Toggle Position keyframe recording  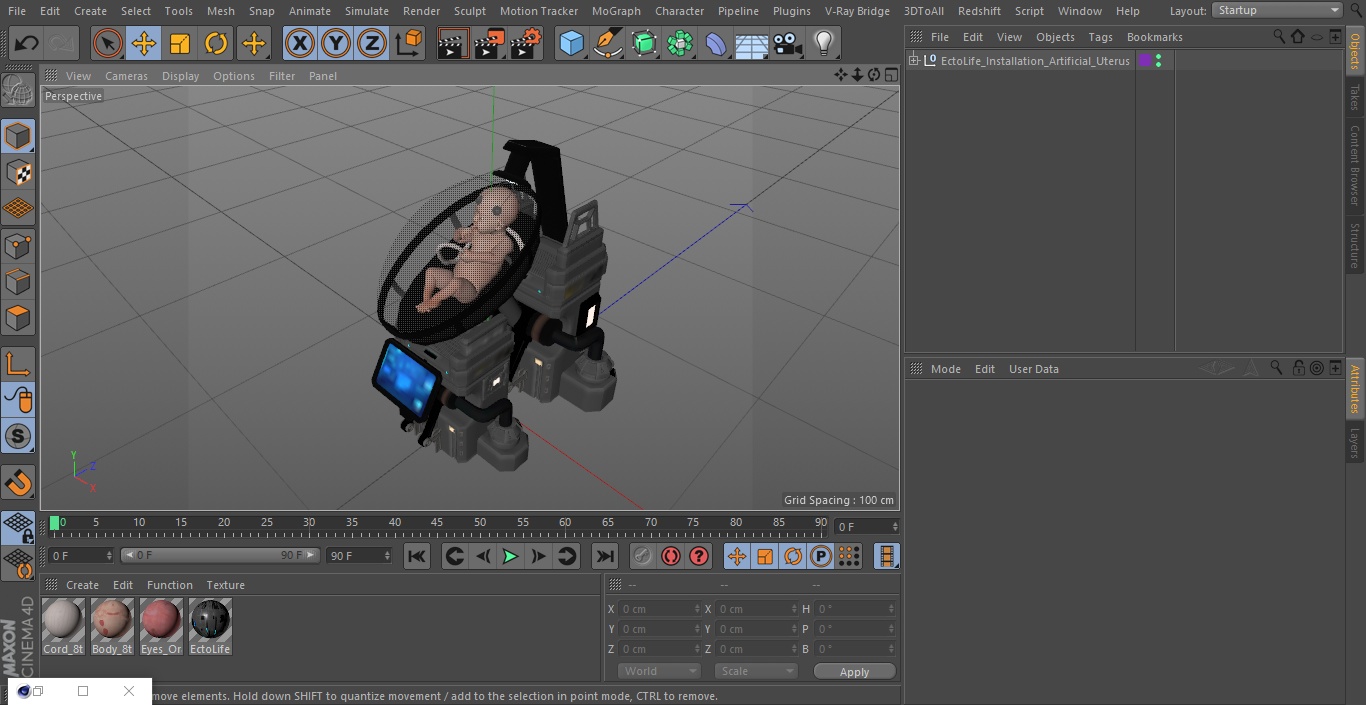click(x=737, y=556)
